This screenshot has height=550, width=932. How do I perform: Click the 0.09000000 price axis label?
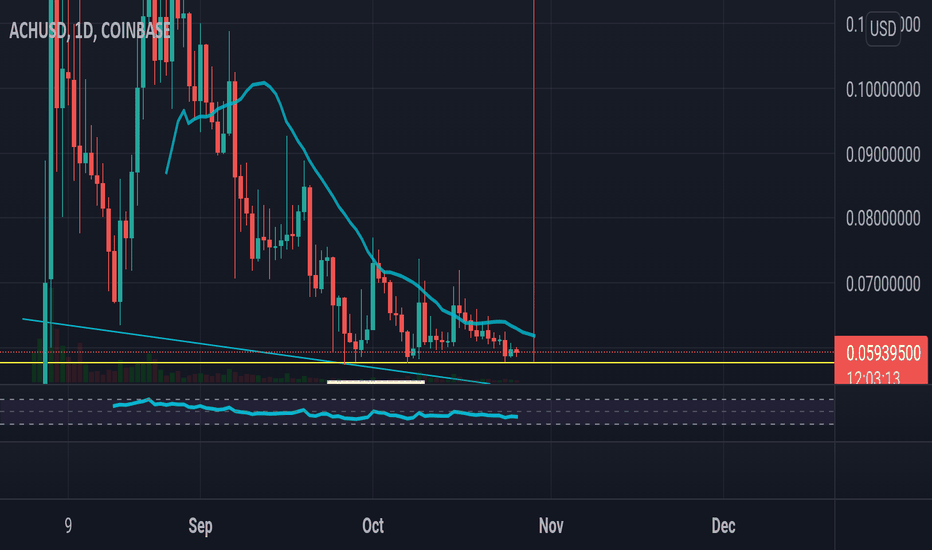pyautogui.click(x=883, y=155)
